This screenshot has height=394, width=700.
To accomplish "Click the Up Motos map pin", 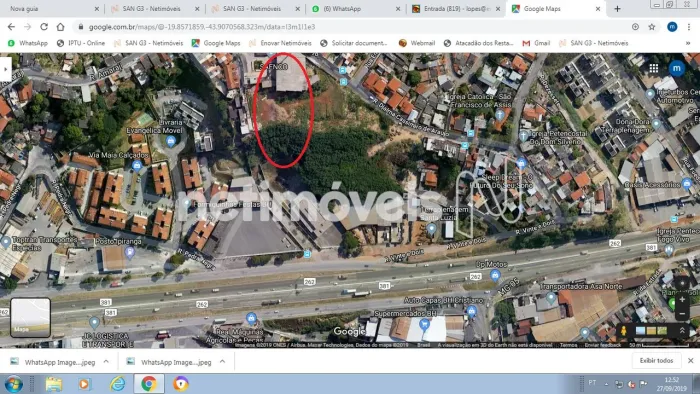I will [x=495, y=276].
